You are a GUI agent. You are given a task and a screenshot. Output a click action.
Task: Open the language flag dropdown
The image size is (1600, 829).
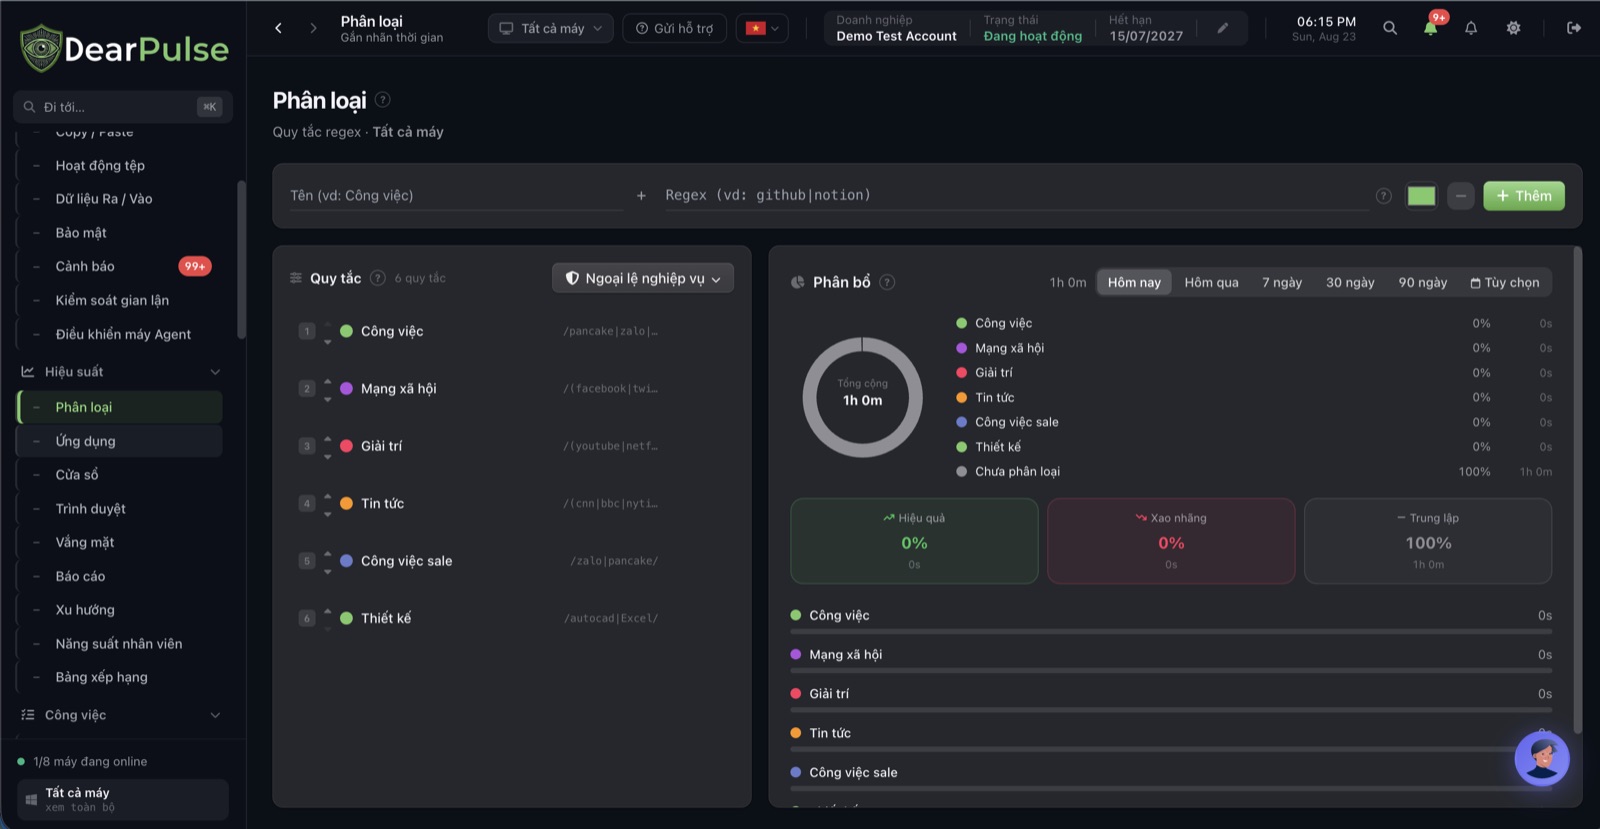762,28
